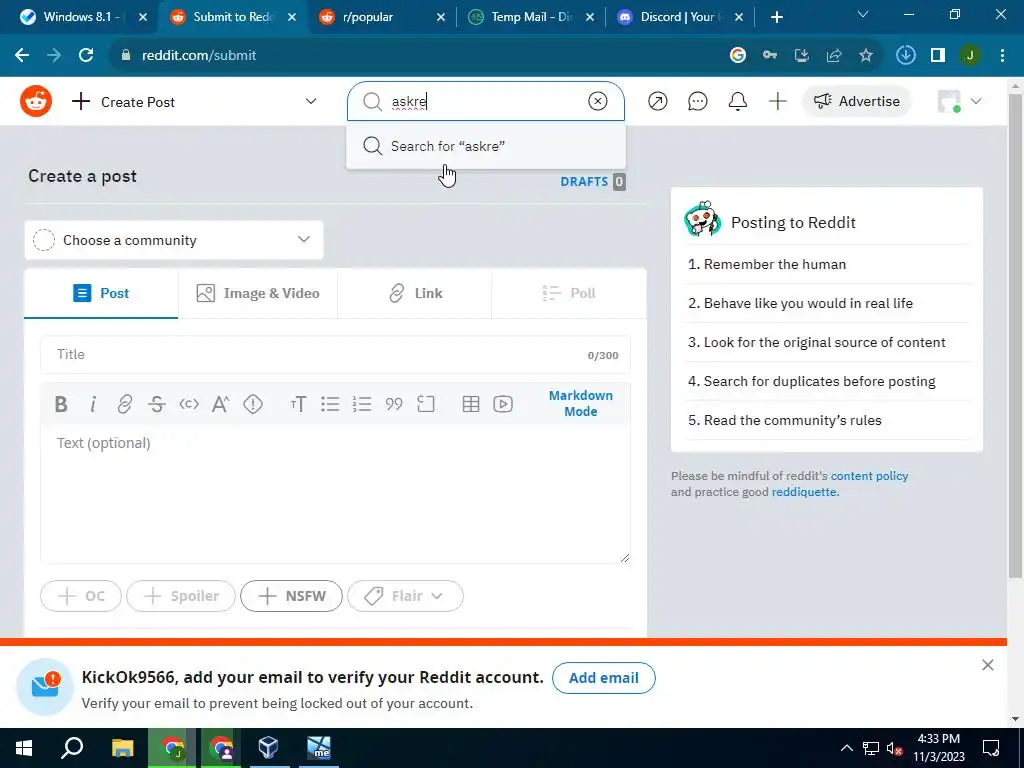Switch to the Poll tab
This screenshot has width=1024, height=768.
tap(569, 293)
